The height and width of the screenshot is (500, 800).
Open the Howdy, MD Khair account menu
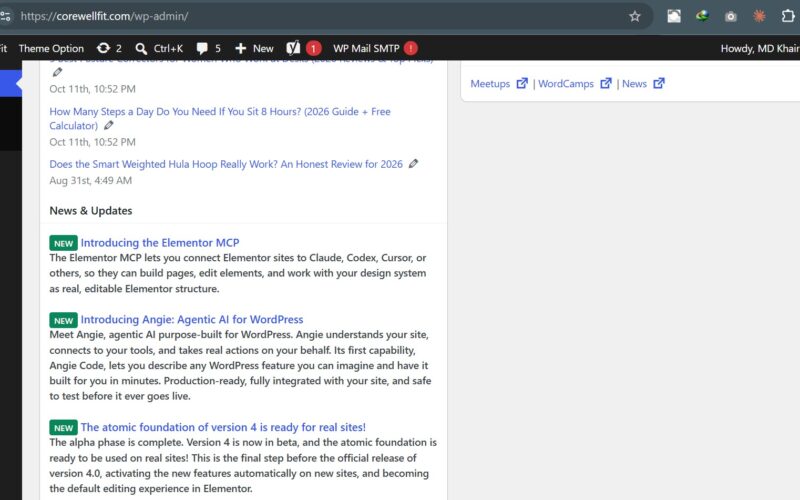tap(760, 48)
